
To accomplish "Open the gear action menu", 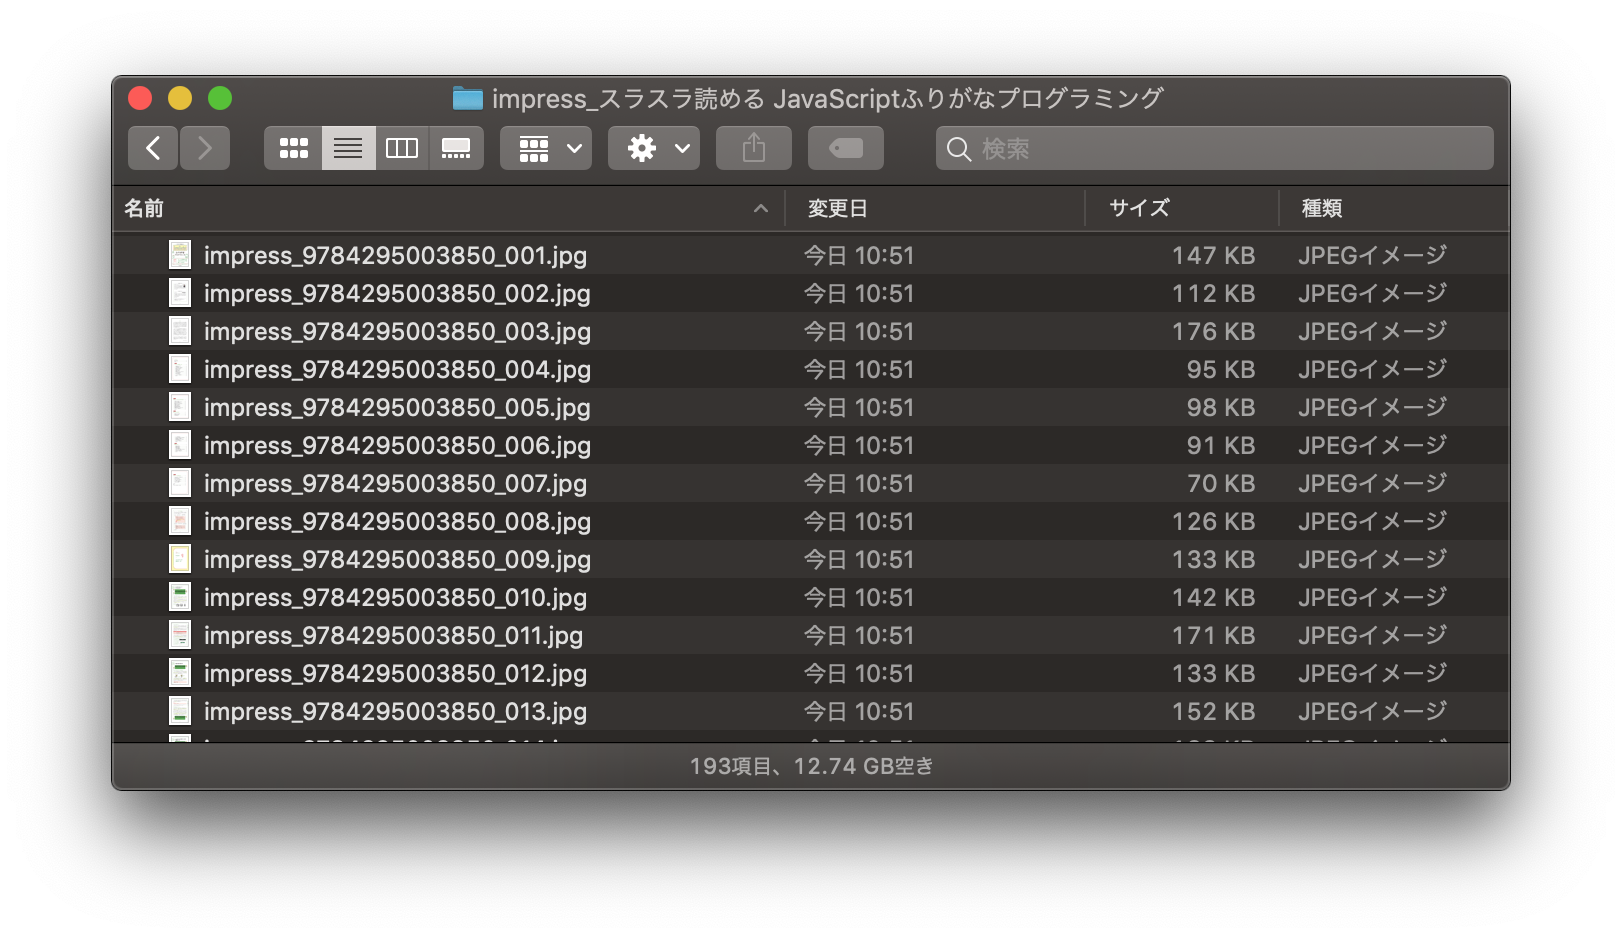I will pyautogui.click(x=654, y=148).
